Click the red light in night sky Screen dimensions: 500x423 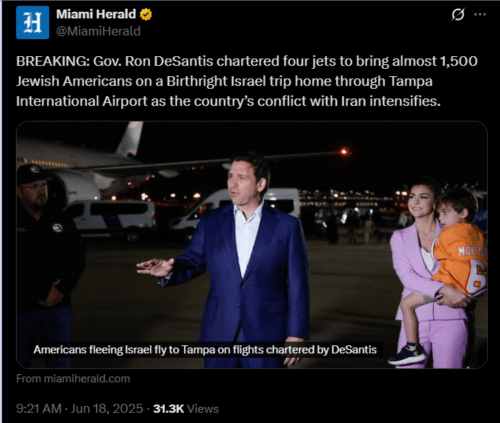344,152
